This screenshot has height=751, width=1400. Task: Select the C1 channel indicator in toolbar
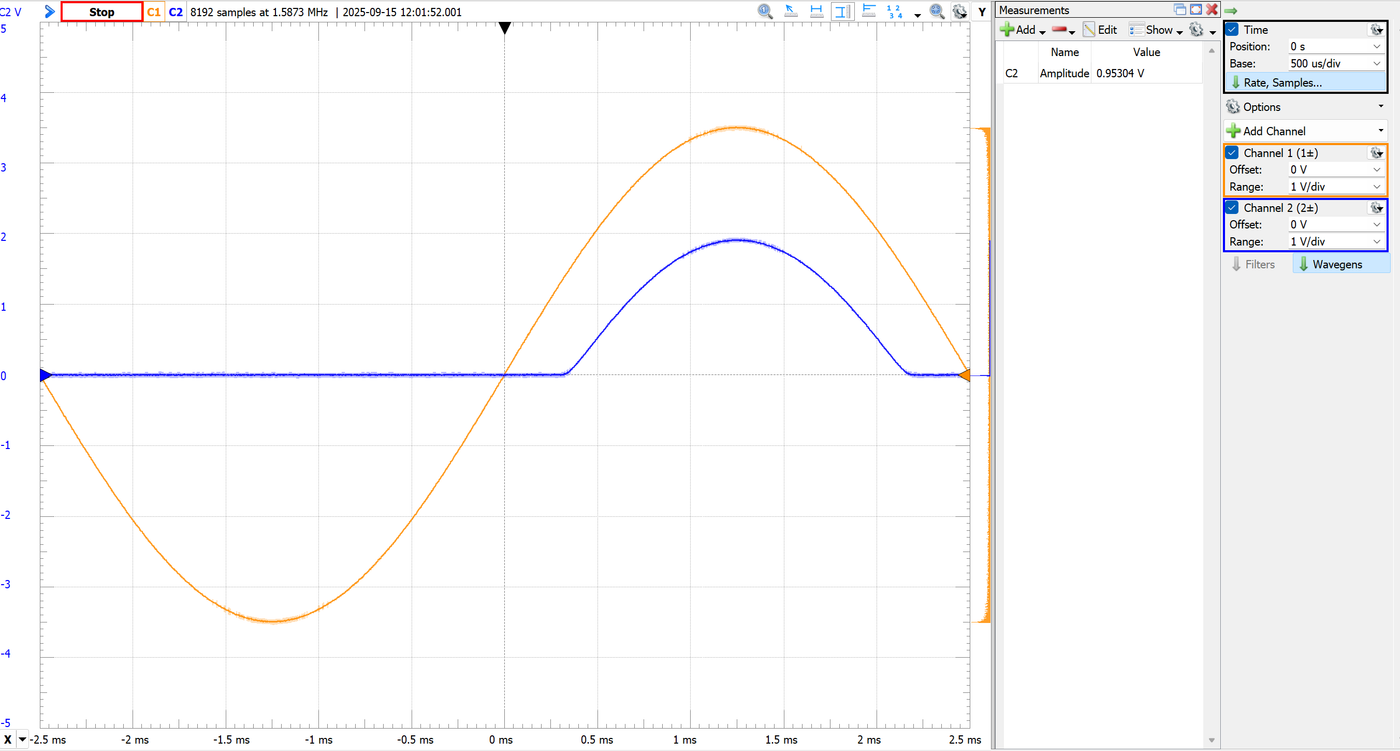click(154, 12)
